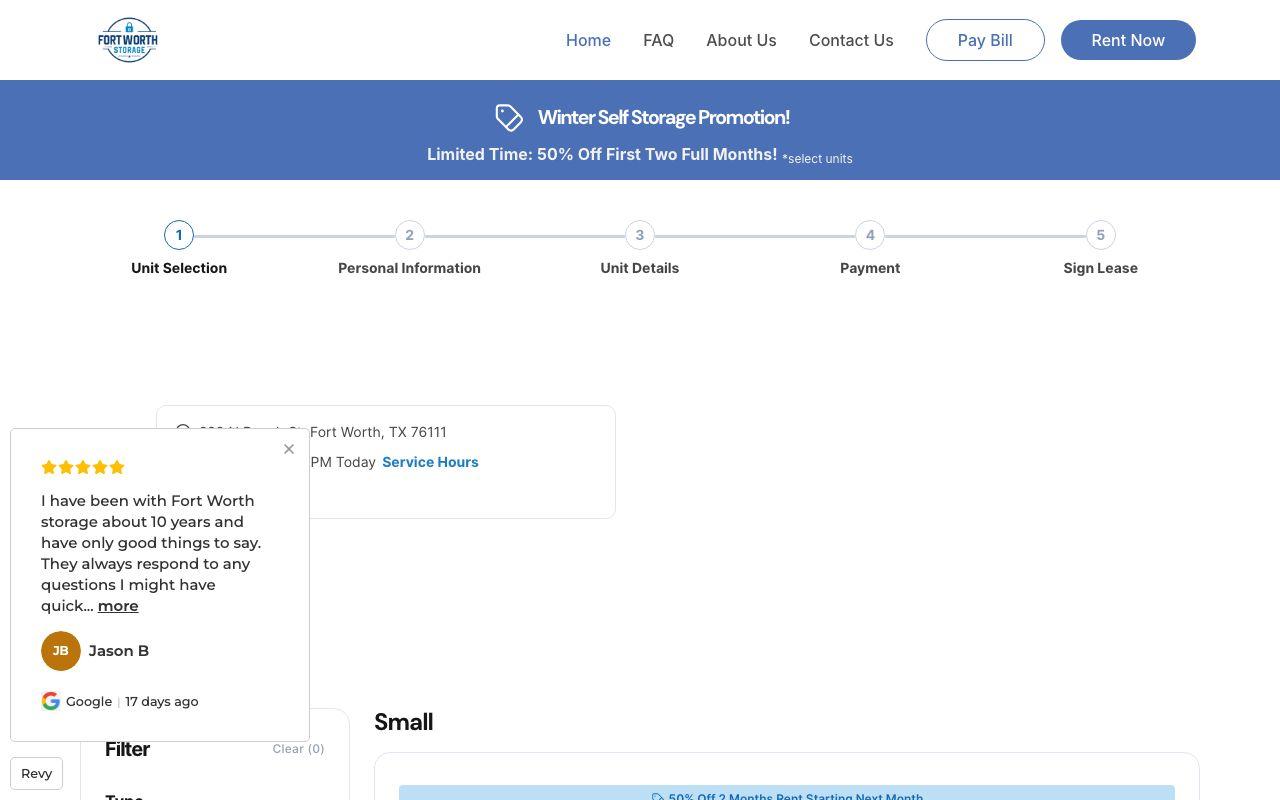Viewport: 1280px width, 800px height.
Task: Select step 2 Personal Information circle
Action: [409, 235]
